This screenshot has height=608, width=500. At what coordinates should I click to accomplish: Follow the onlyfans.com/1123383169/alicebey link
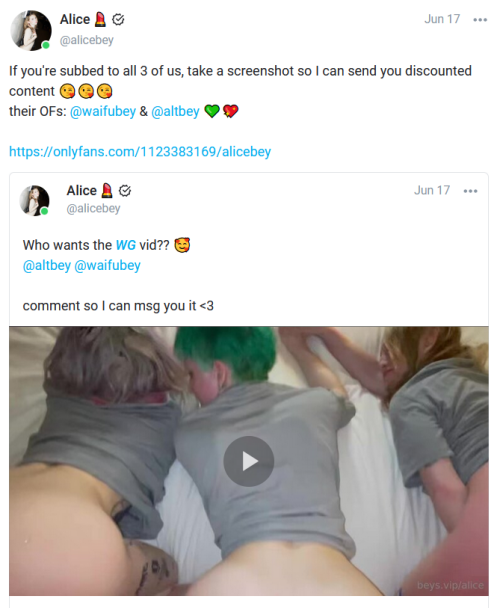pos(140,151)
